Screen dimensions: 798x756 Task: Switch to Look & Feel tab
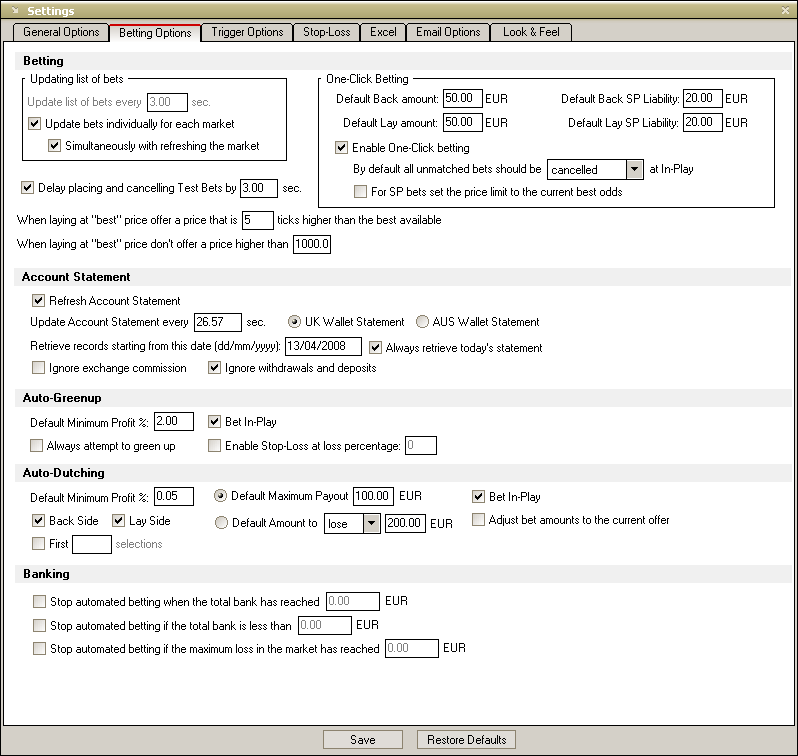531,32
